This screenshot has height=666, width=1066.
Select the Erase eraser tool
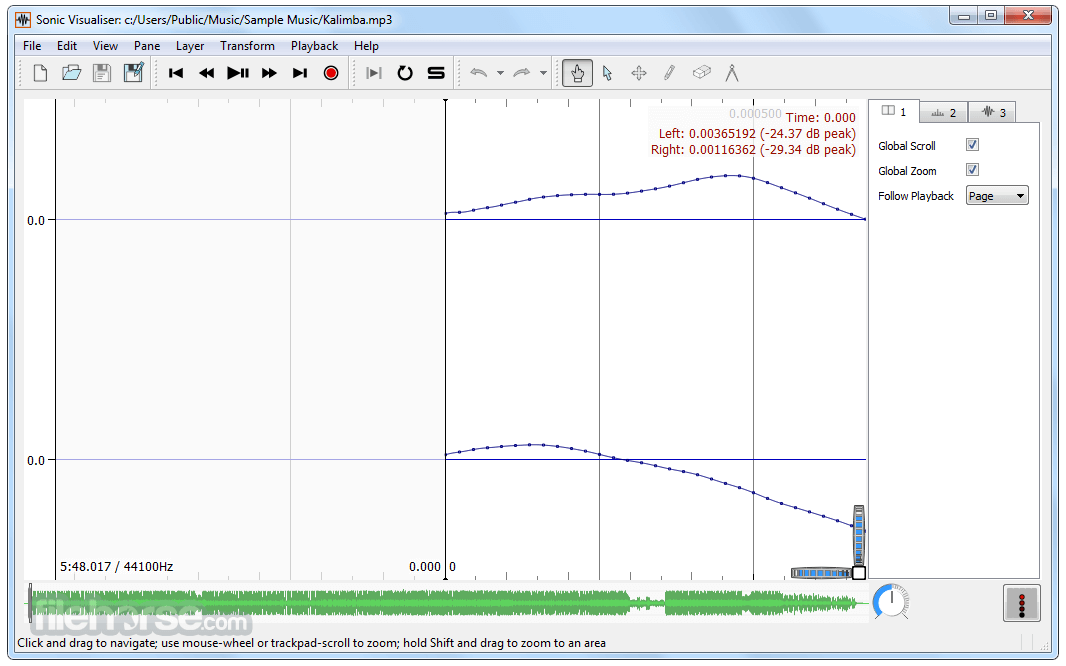pyautogui.click(x=702, y=72)
